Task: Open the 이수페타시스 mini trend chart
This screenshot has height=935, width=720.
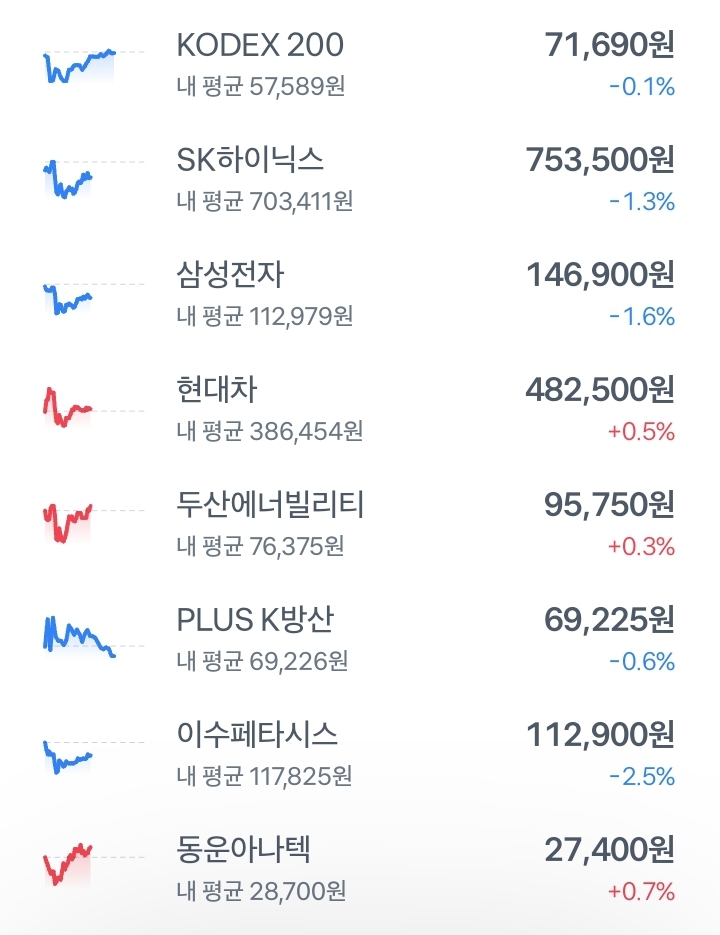Action: [93, 757]
